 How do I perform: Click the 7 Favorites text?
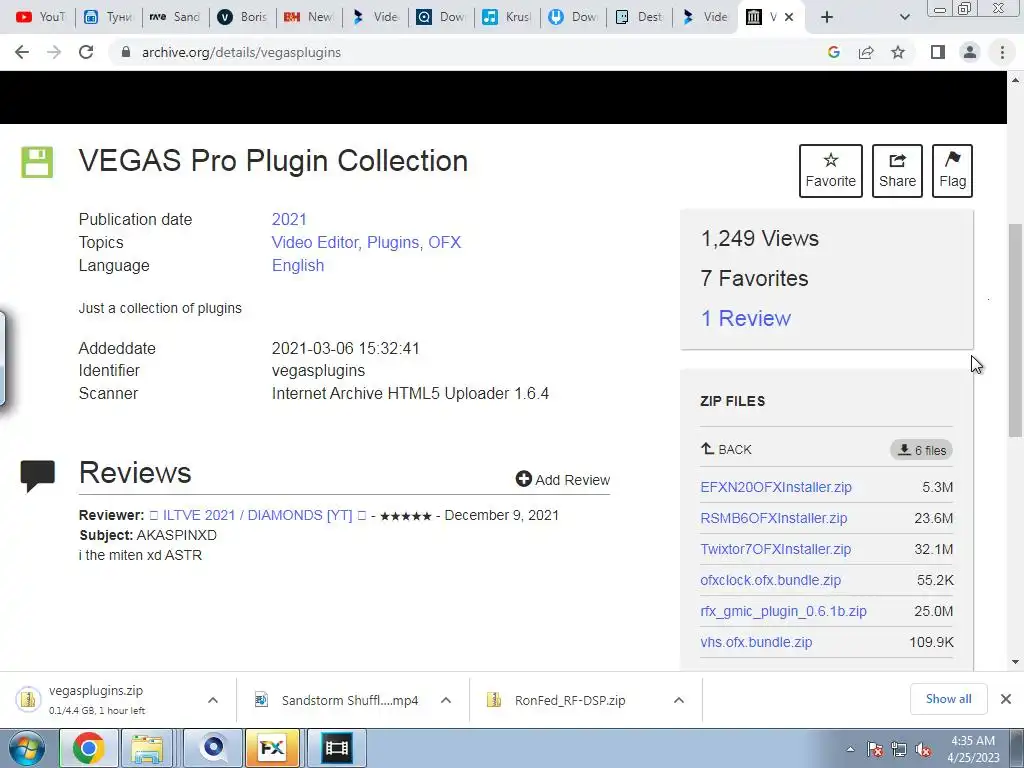coord(754,278)
